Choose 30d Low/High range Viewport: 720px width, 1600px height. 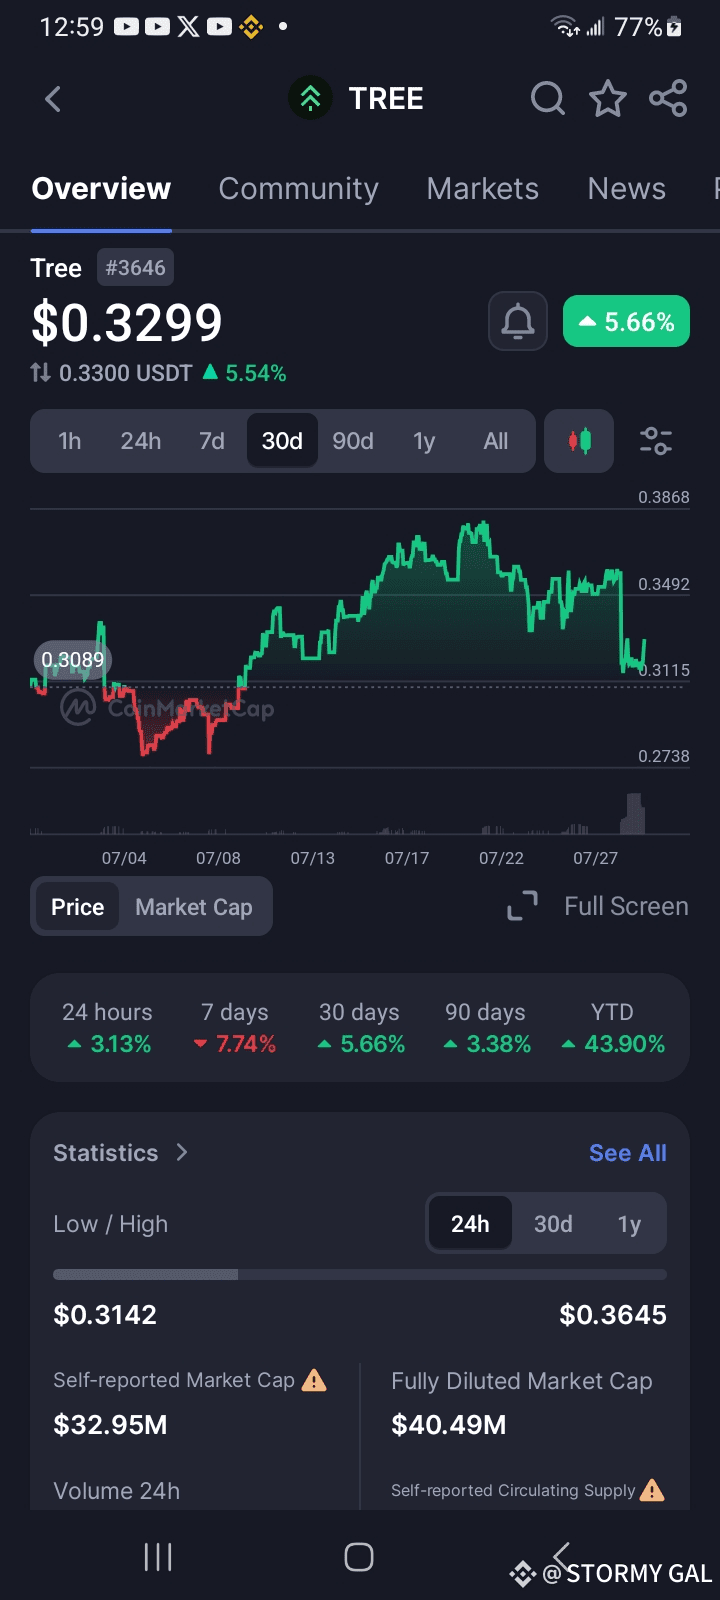pos(553,1224)
